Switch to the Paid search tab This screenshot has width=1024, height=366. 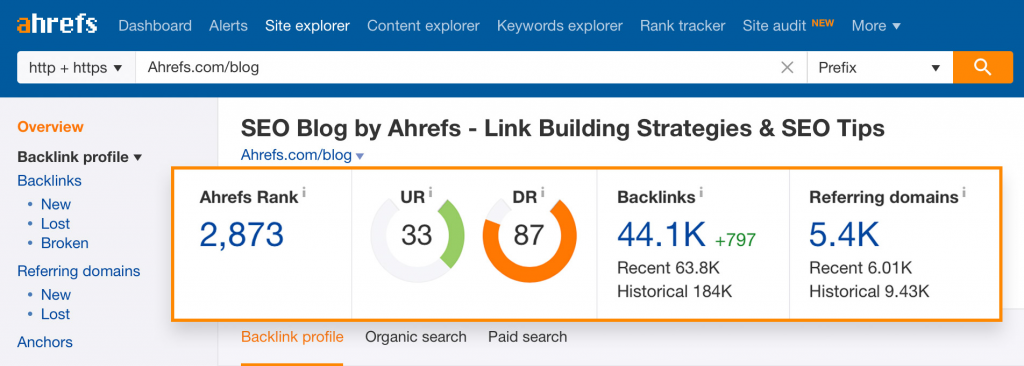click(x=528, y=337)
